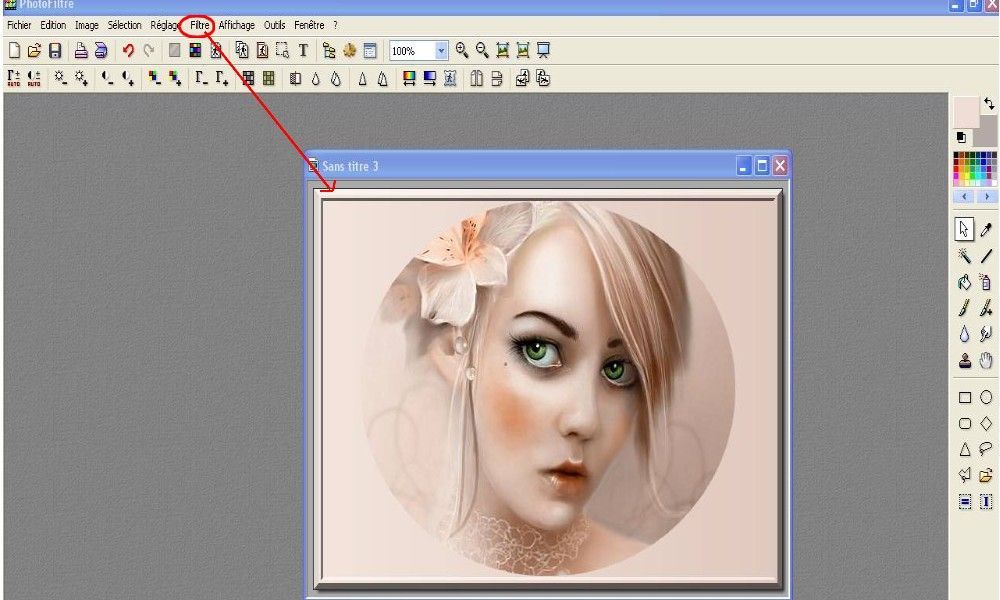Click the Hue variation rainbow icon
The height and width of the screenshot is (600, 1000).
409,78
